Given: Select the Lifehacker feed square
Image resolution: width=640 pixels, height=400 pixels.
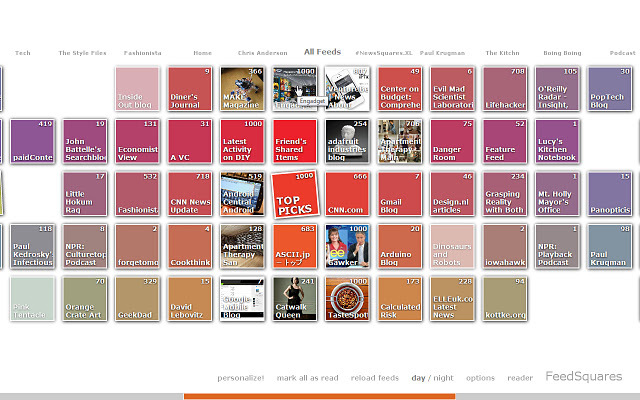Looking at the screenshot, I should (x=505, y=89).
